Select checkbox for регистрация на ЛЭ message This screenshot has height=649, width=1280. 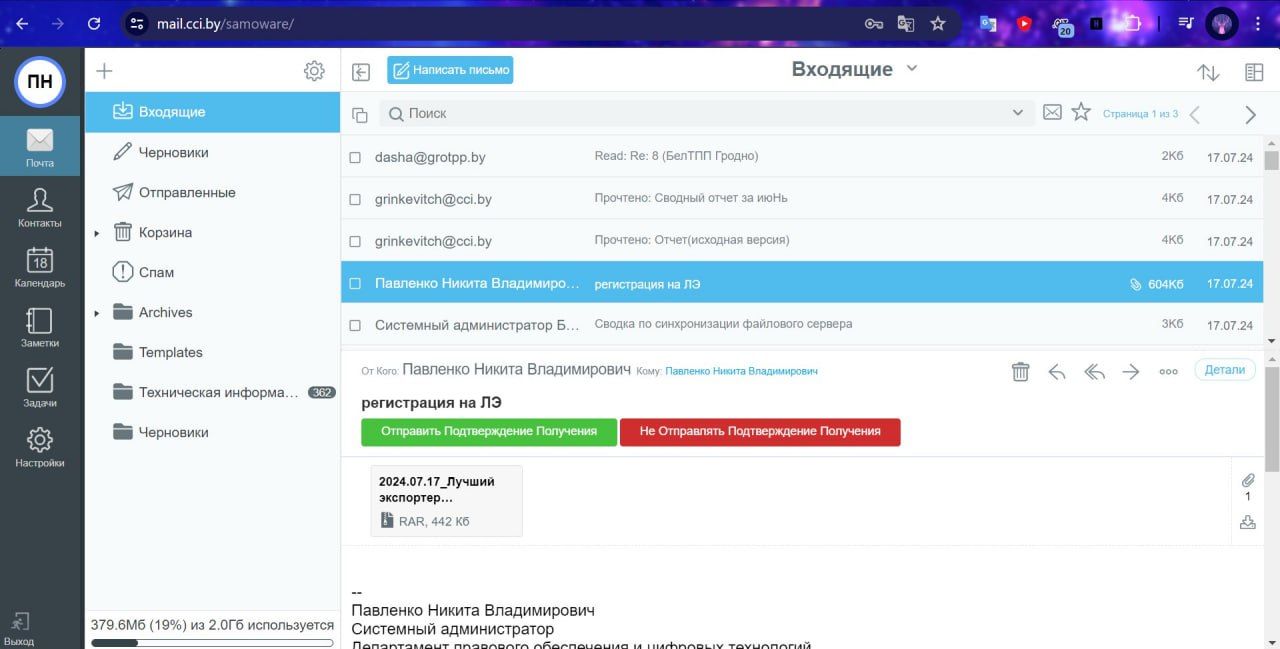tap(355, 284)
